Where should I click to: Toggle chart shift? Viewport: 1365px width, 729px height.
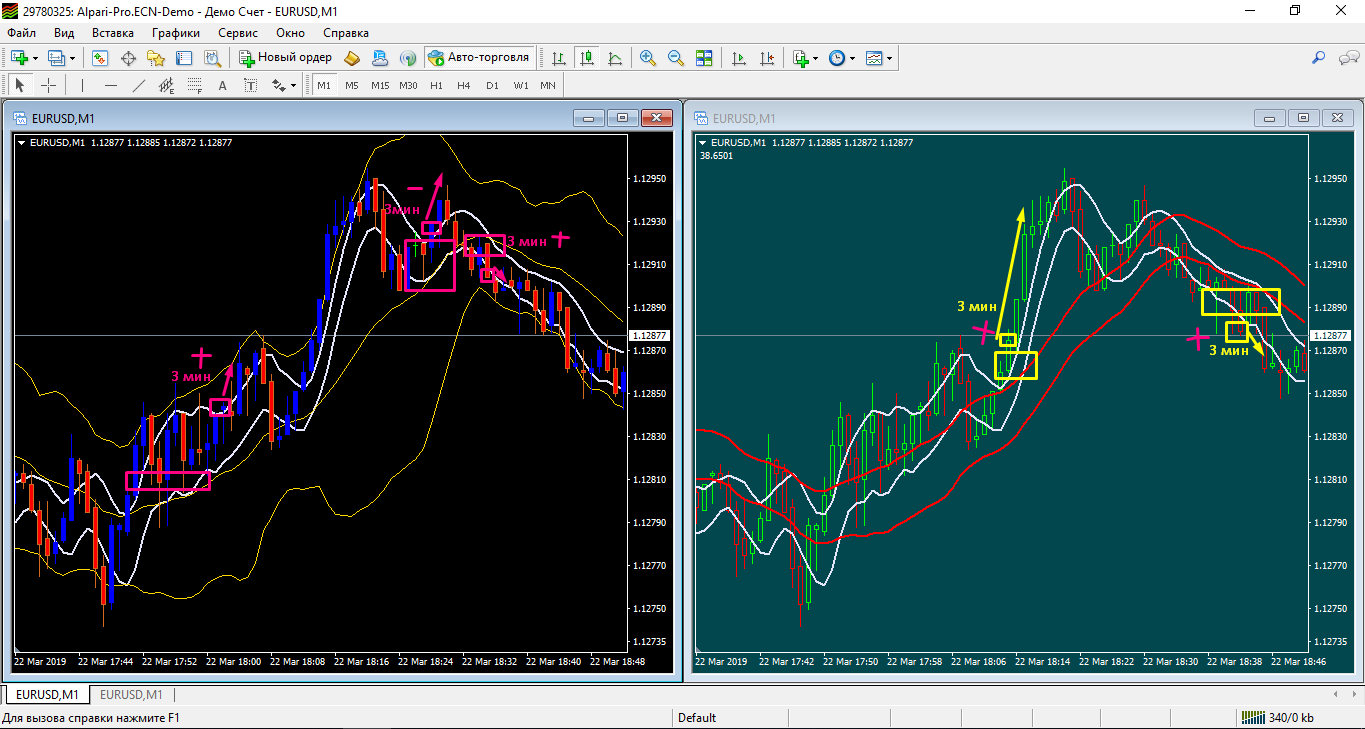point(767,58)
